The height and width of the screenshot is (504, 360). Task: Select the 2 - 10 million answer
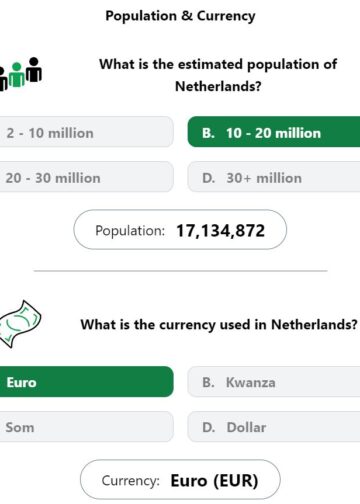click(86, 132)
